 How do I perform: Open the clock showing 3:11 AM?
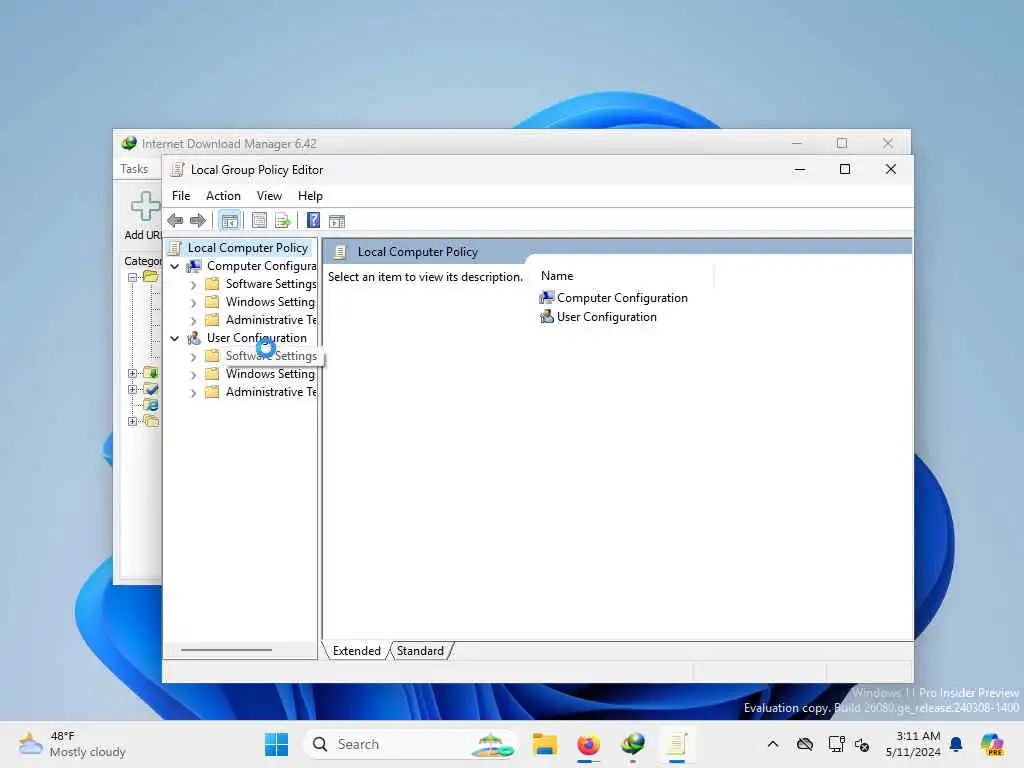912,744
